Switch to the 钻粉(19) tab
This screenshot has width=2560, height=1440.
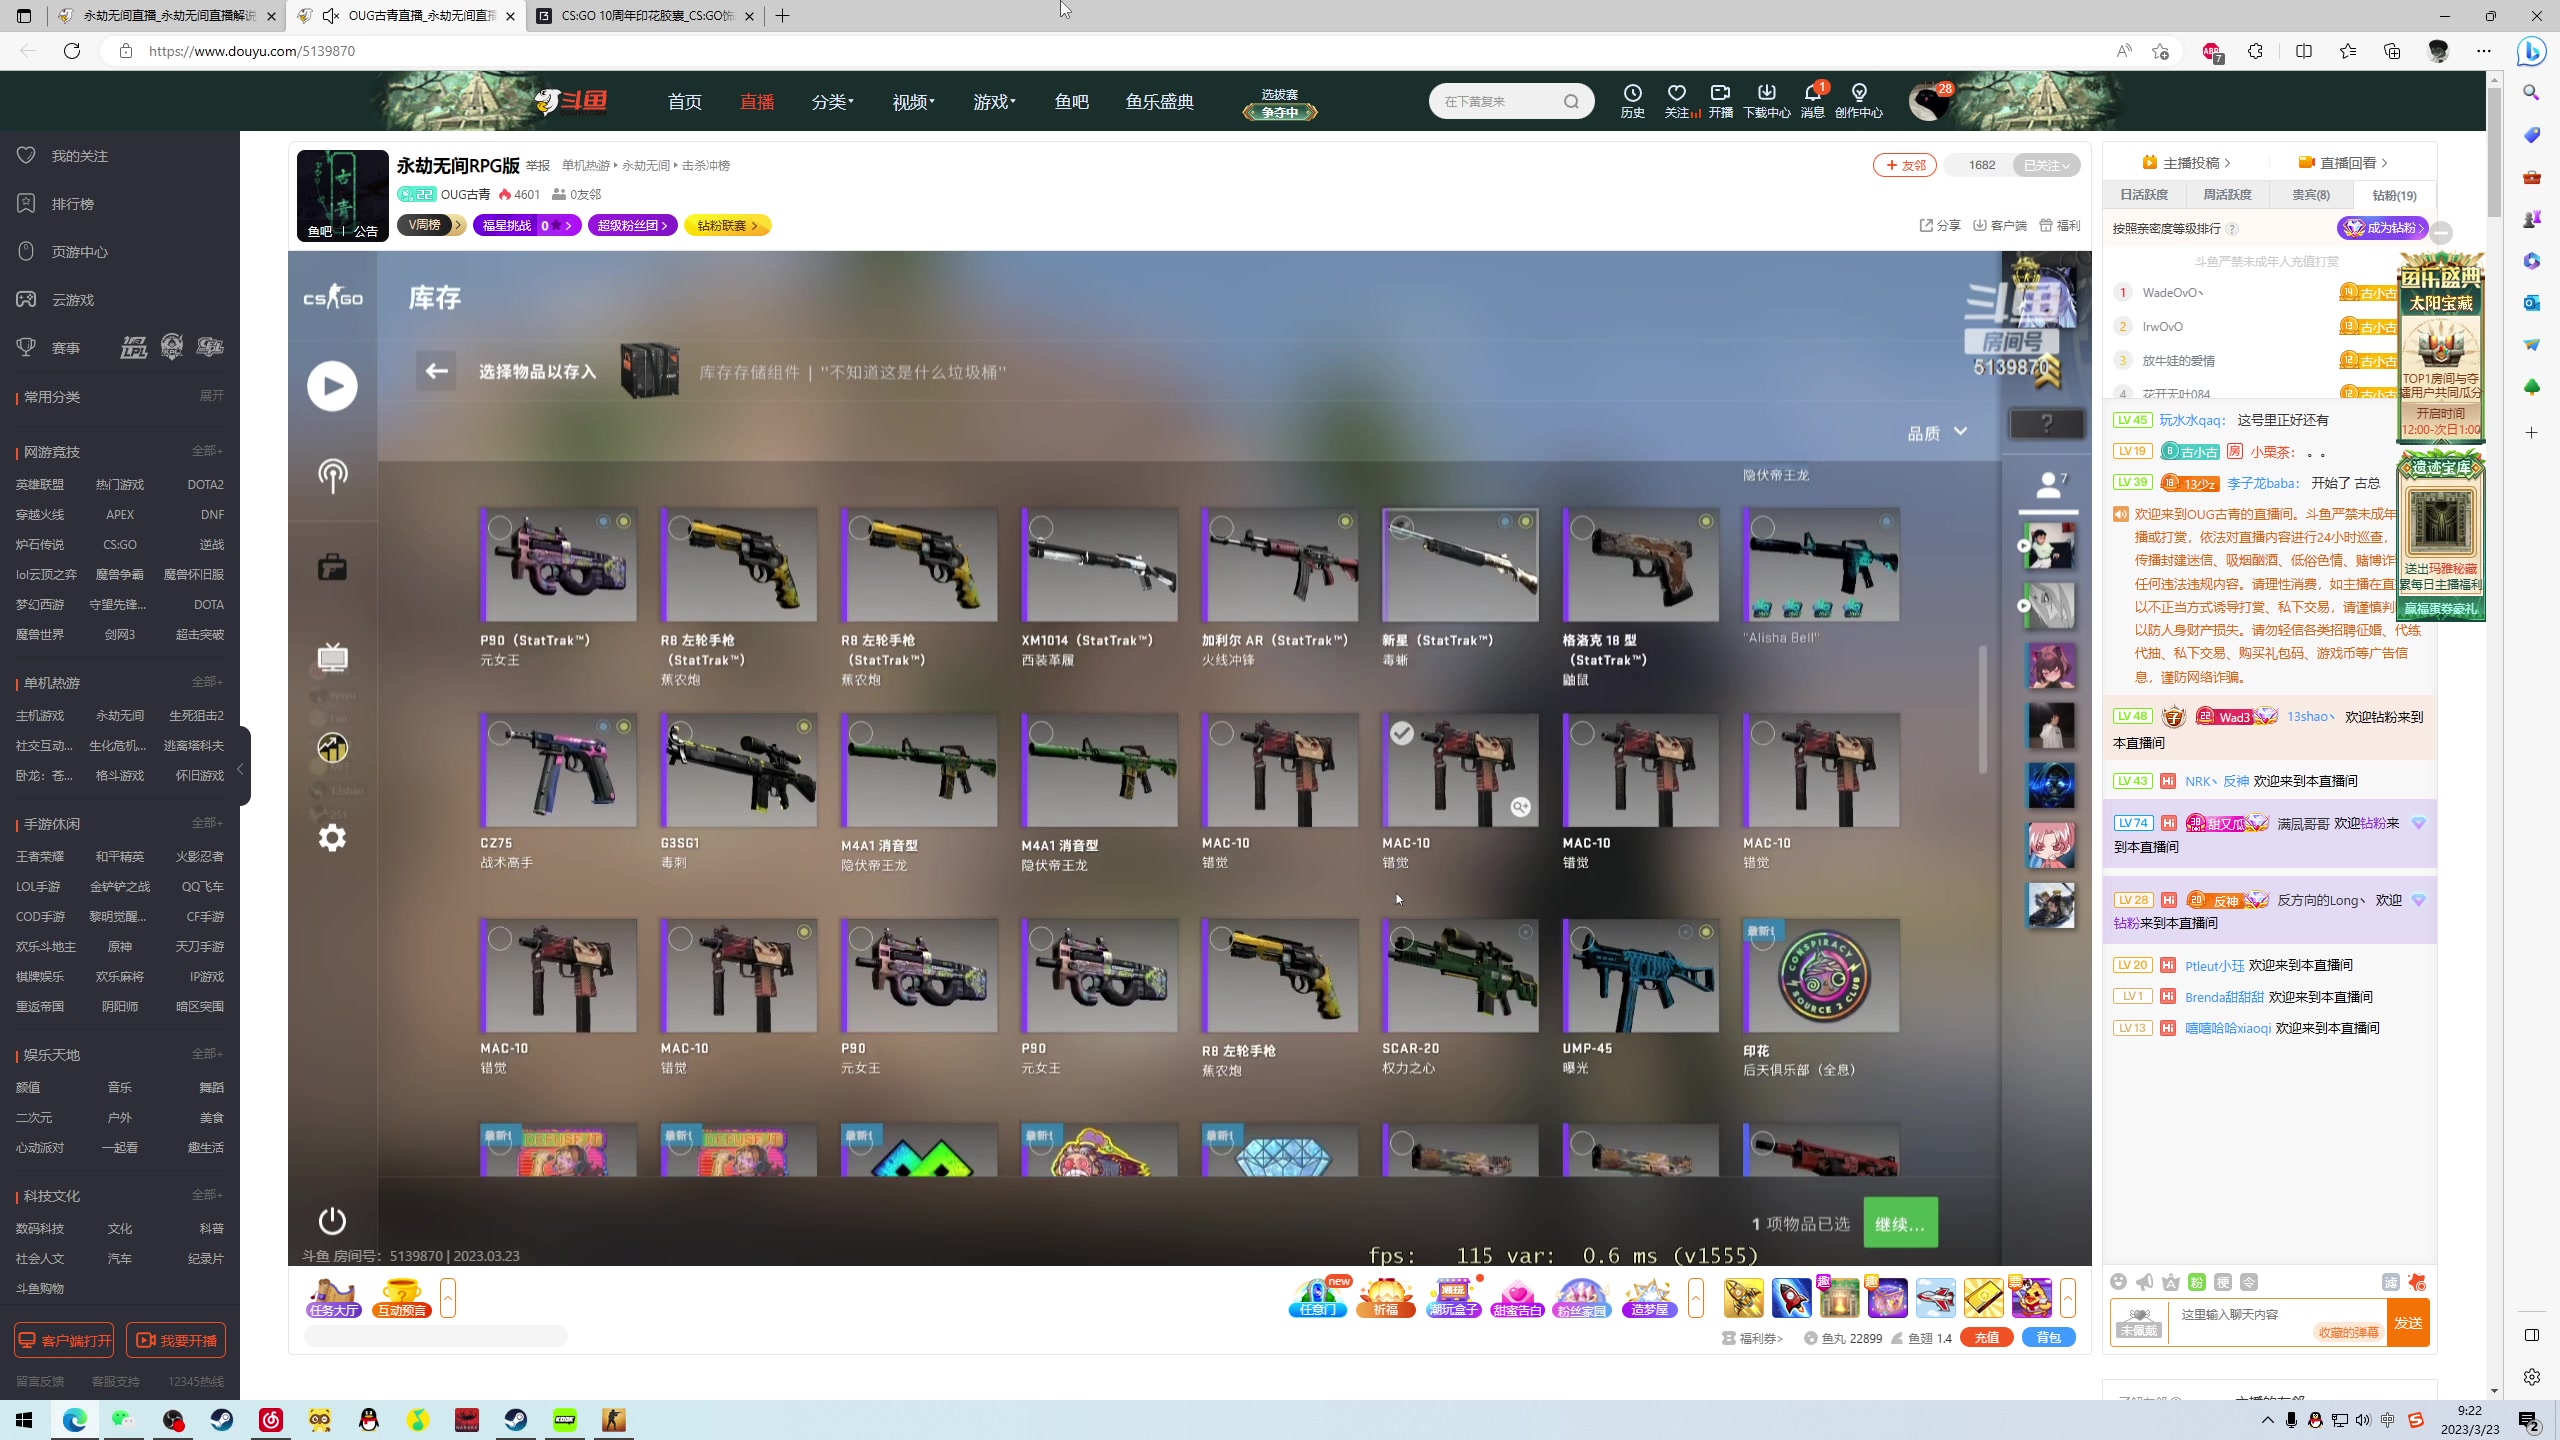click(2394, 195)
